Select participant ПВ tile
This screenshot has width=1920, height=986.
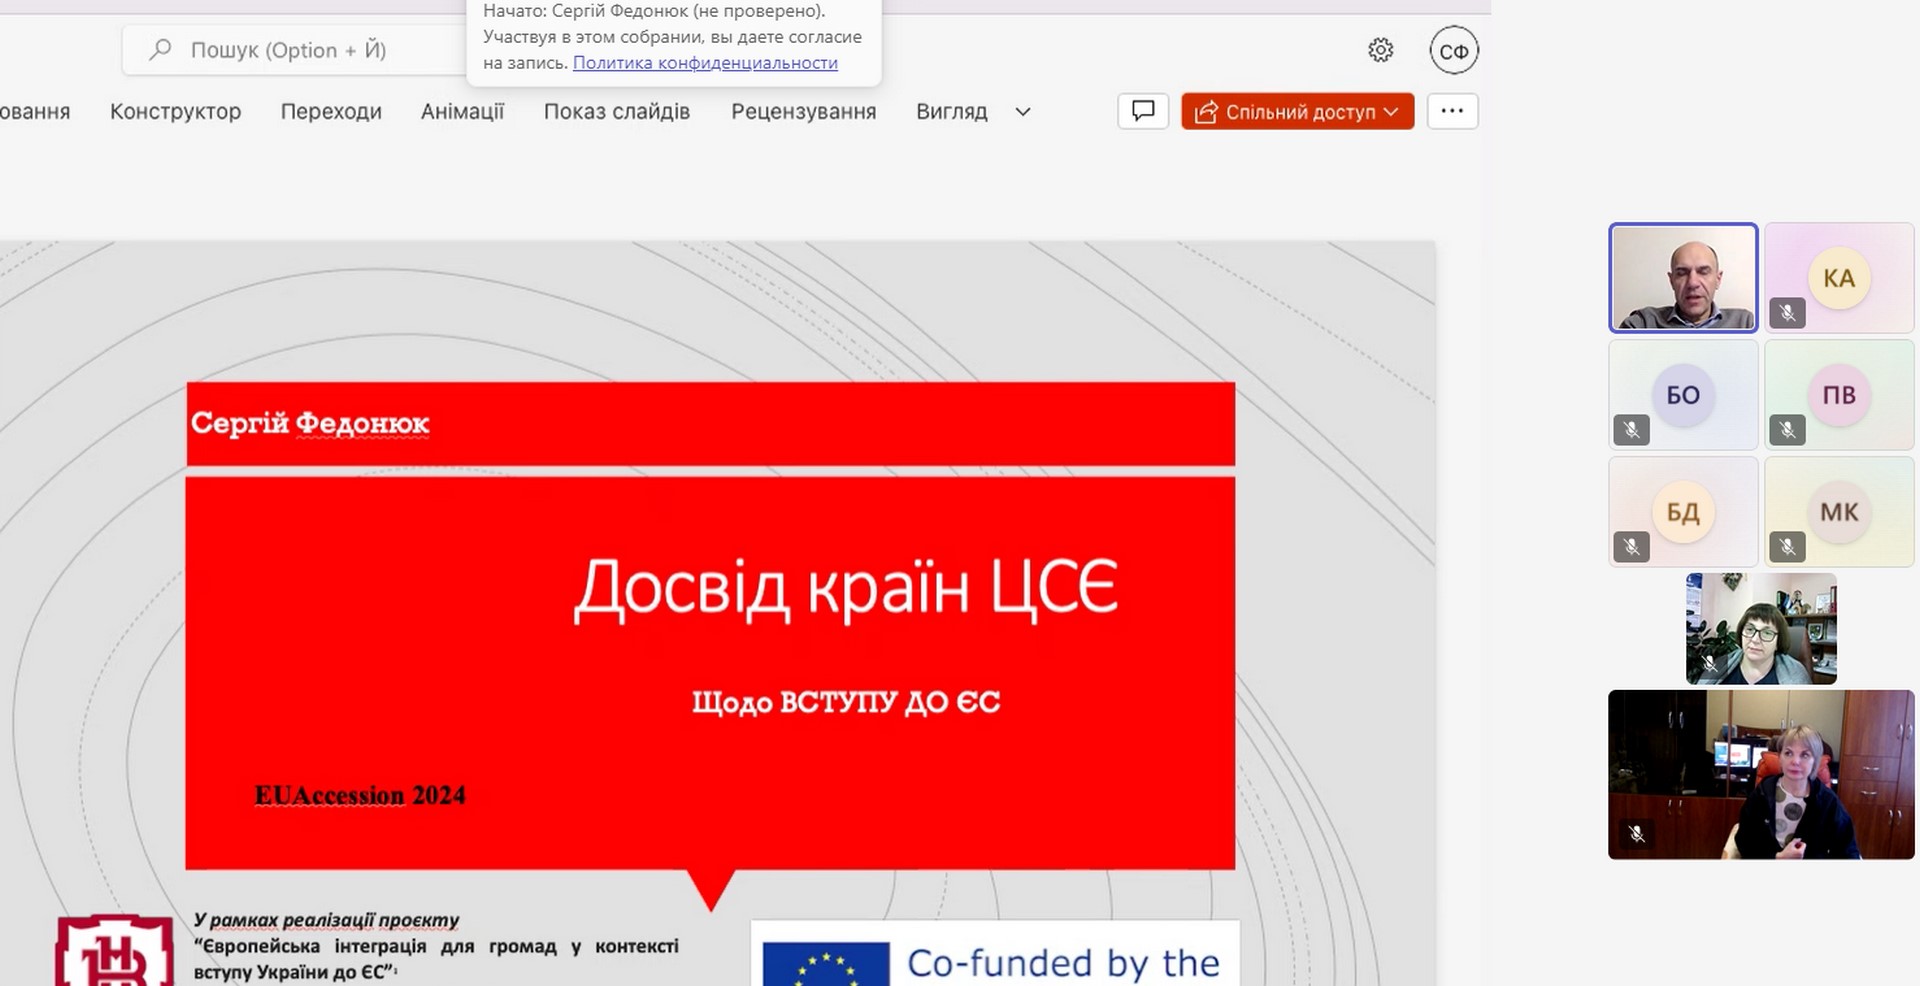pyautogui.click(x=1839, y=395)
